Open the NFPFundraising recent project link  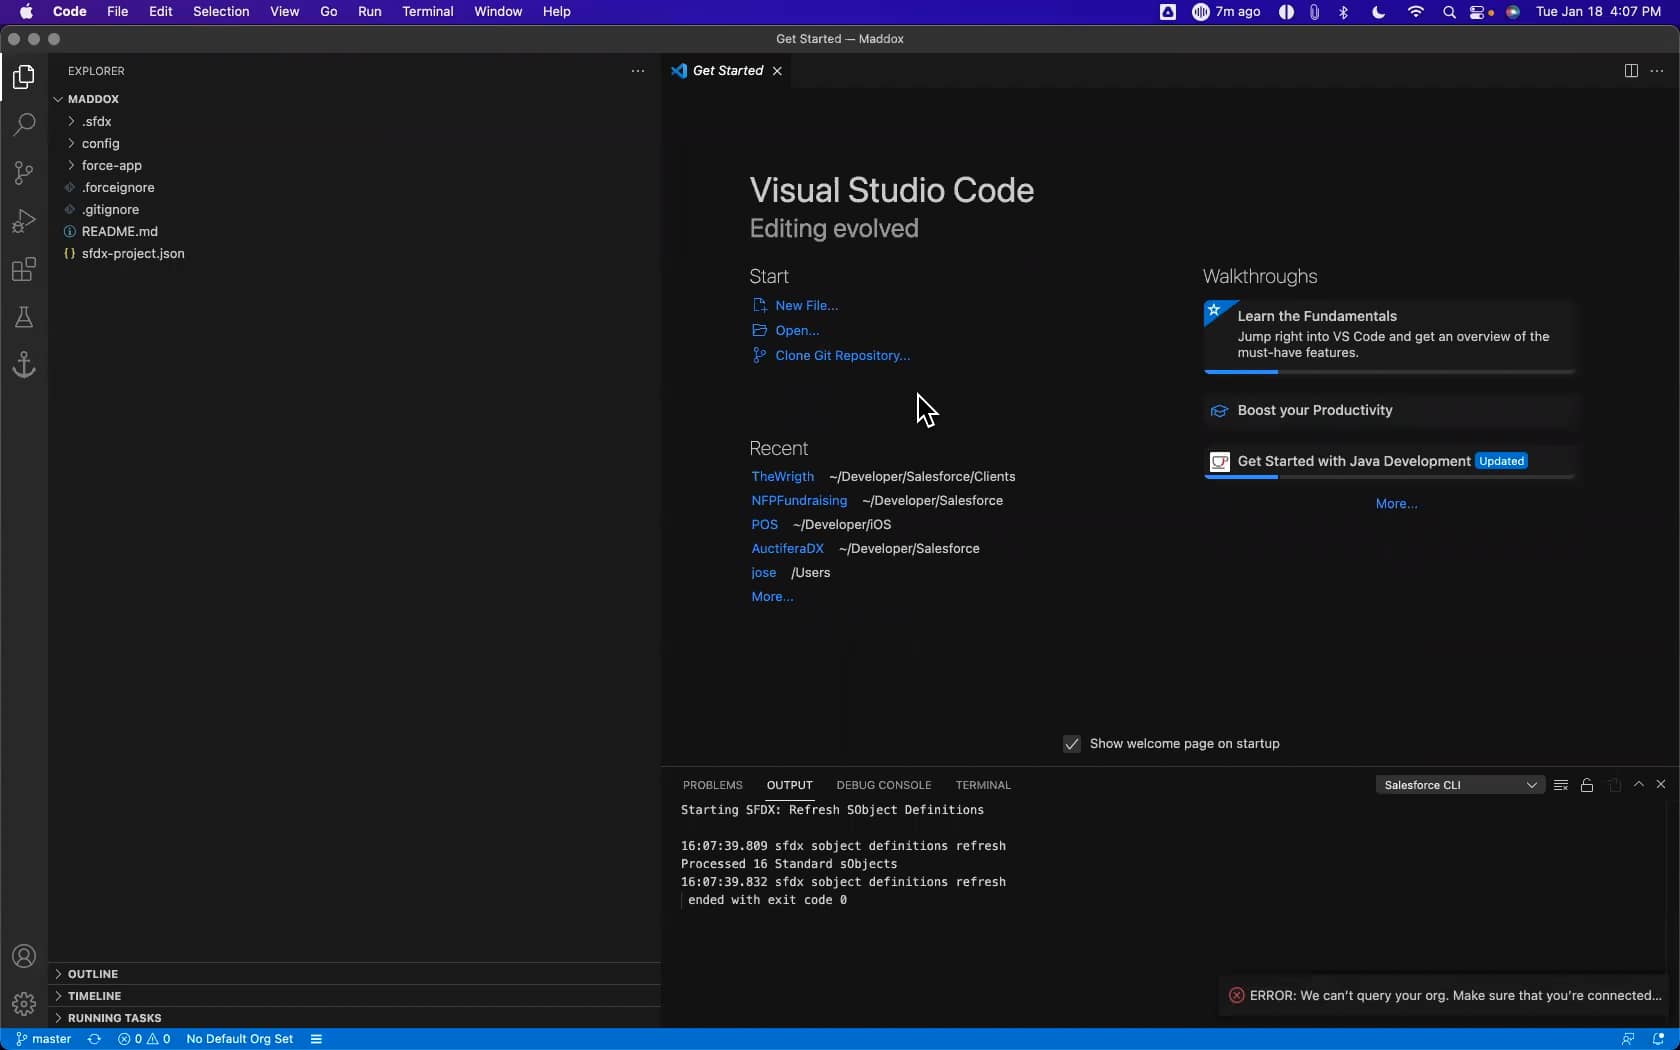tap(798, 500)
